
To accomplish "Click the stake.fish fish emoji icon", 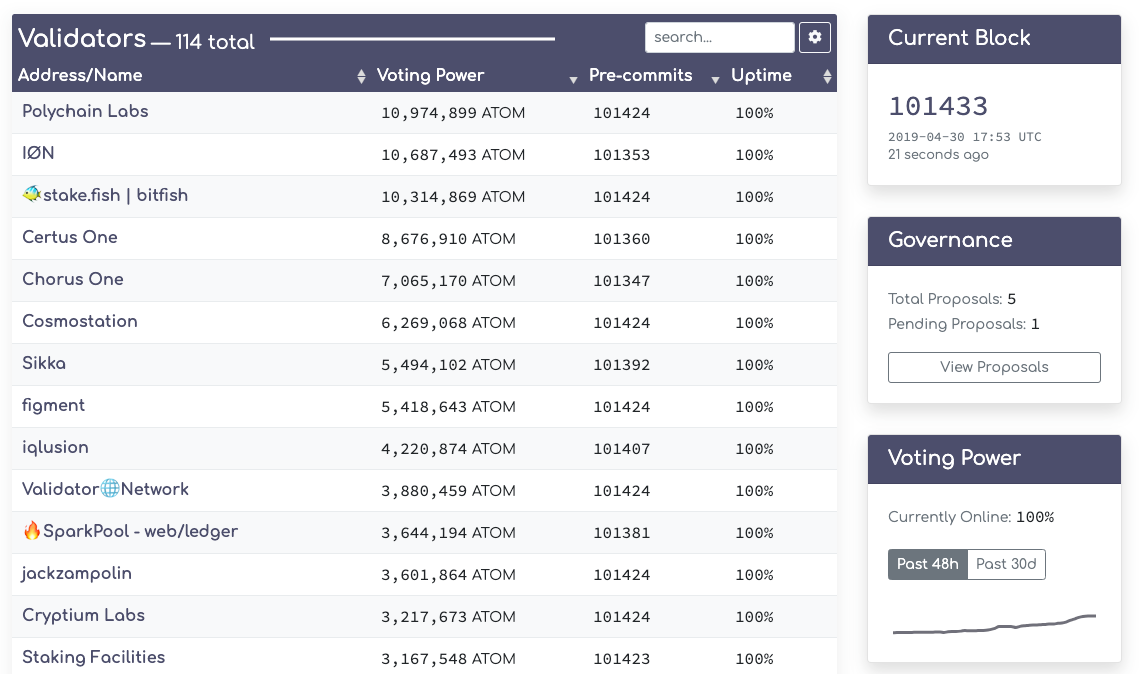I will (31, 194).
